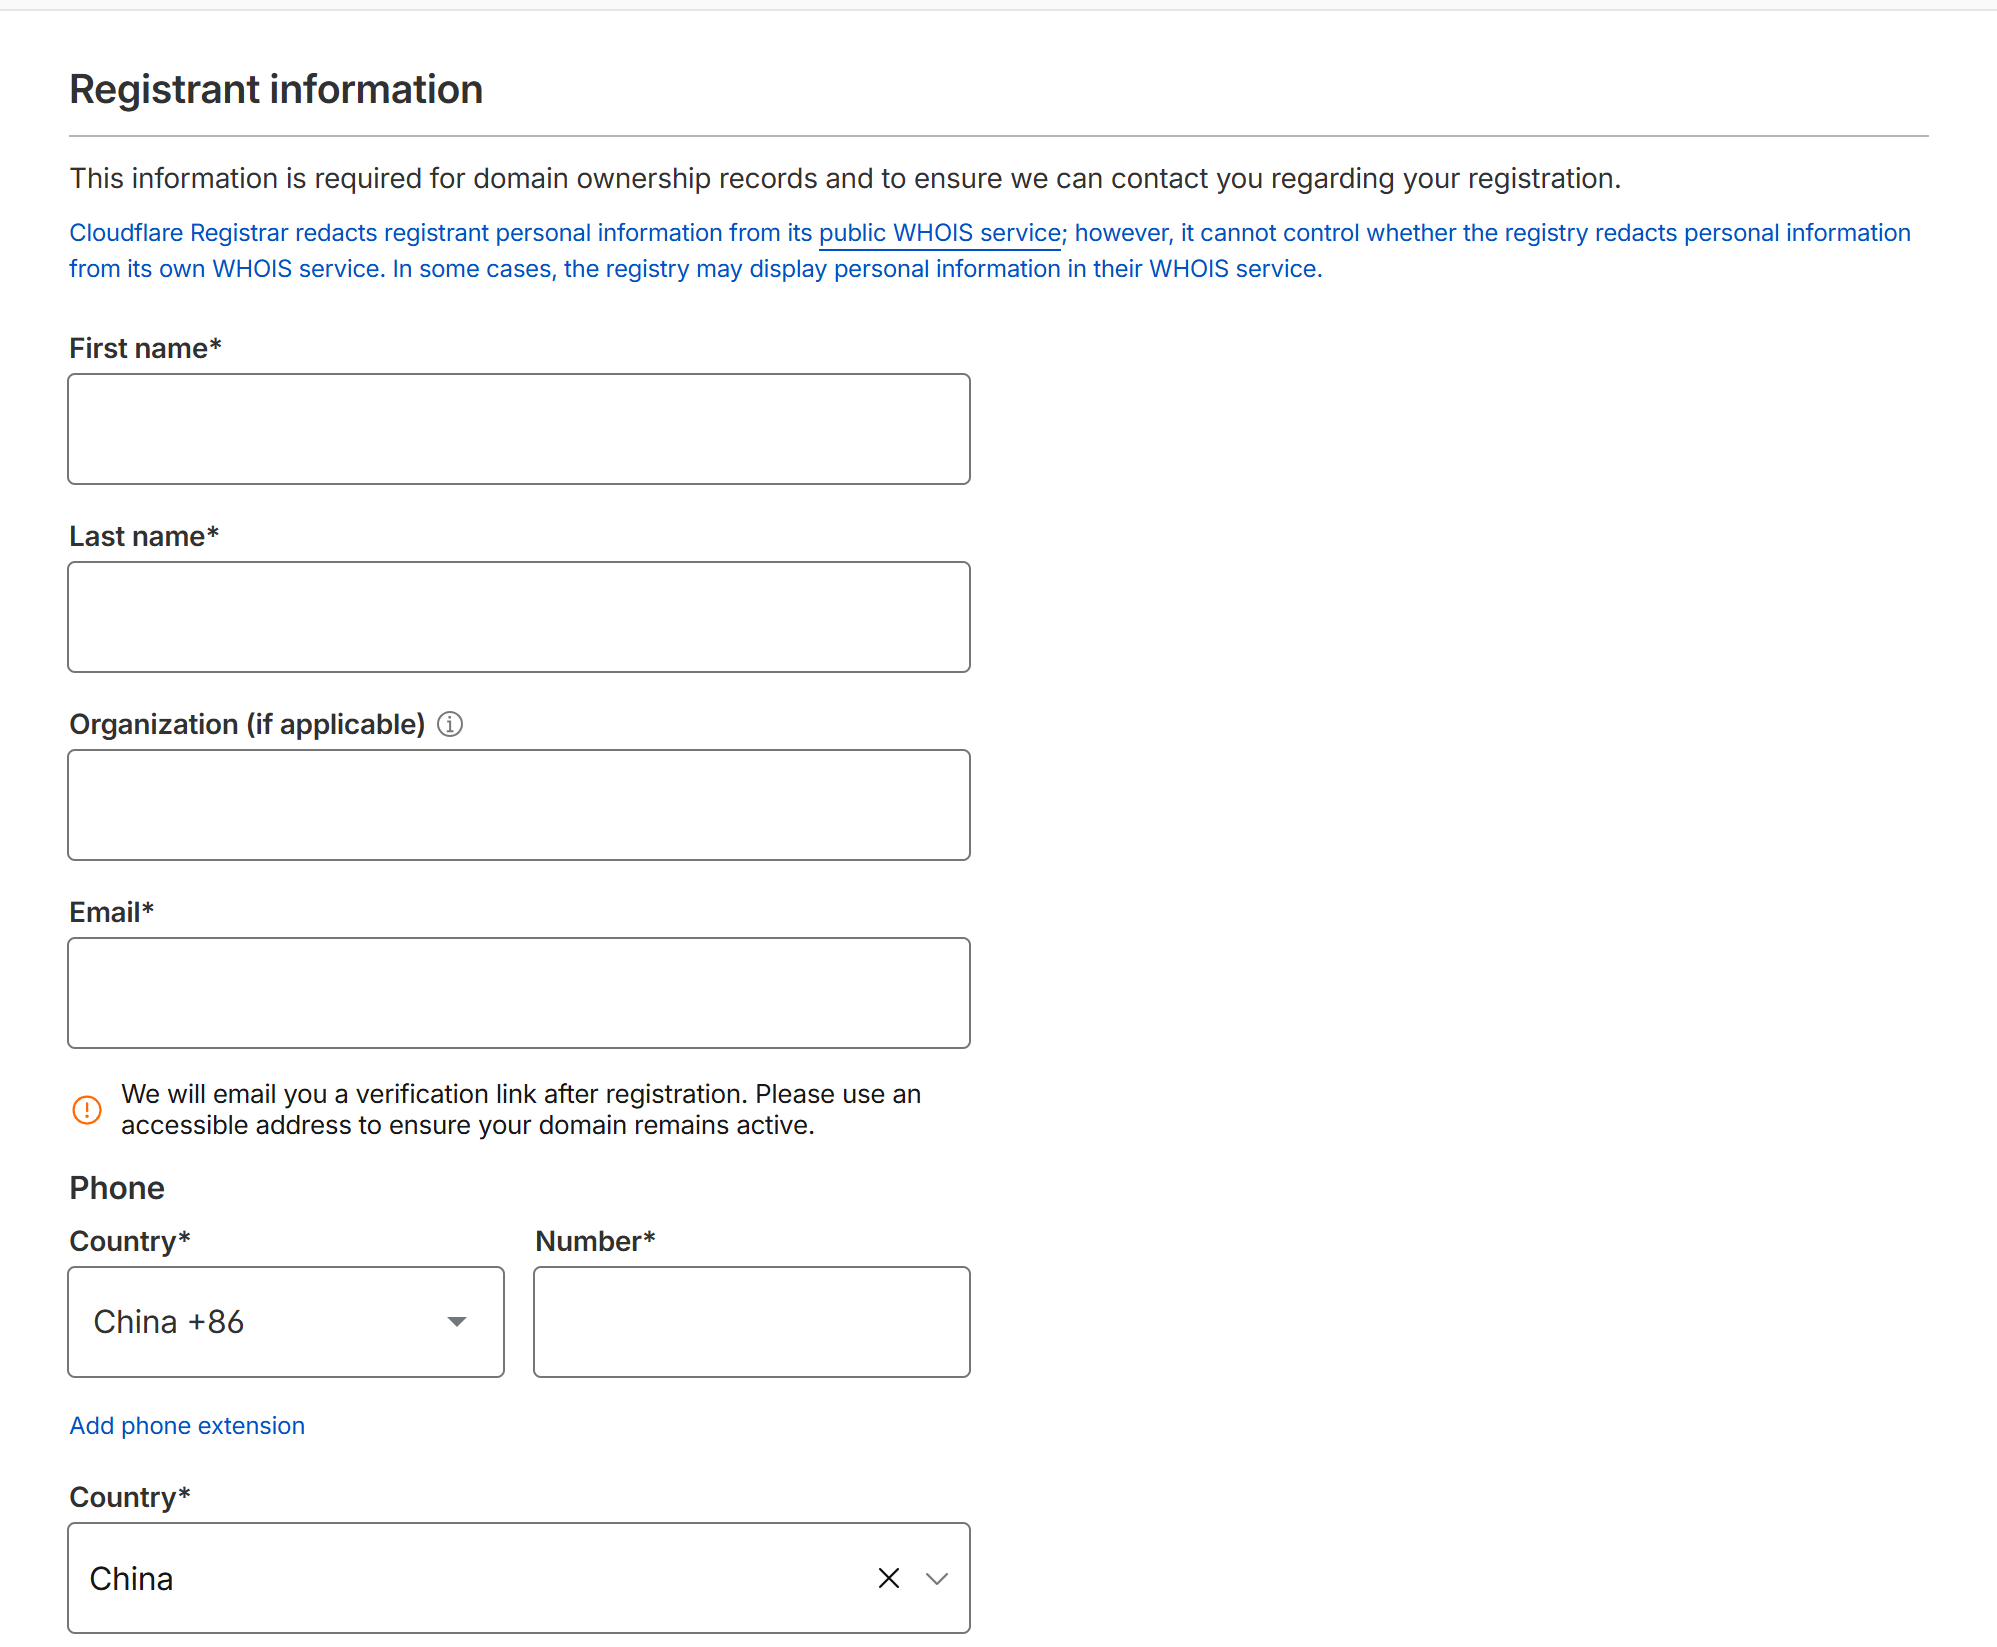
Task: Clear the China country selection with X
Action: click(x=888, y=1578)
